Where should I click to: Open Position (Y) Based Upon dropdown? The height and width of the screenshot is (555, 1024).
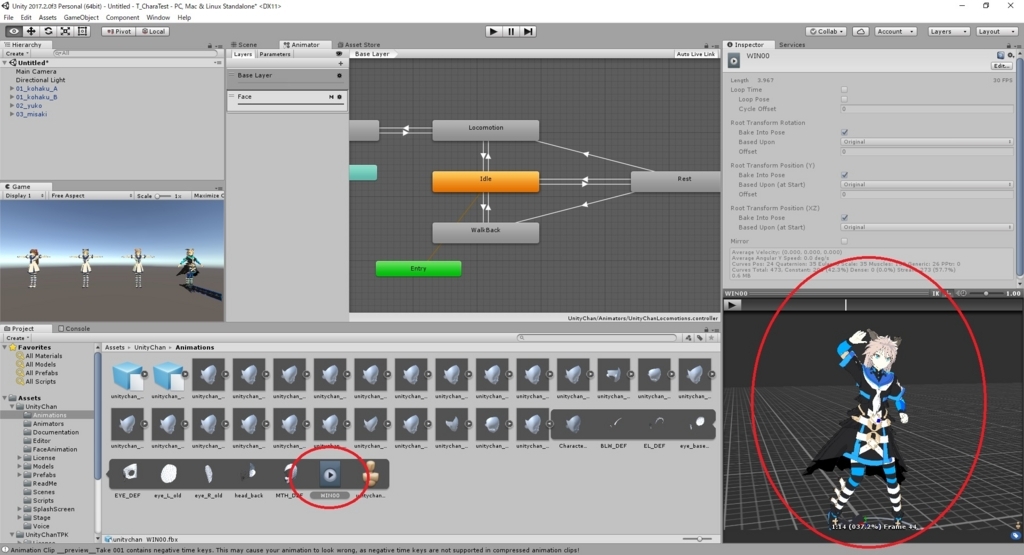(927, 185)
